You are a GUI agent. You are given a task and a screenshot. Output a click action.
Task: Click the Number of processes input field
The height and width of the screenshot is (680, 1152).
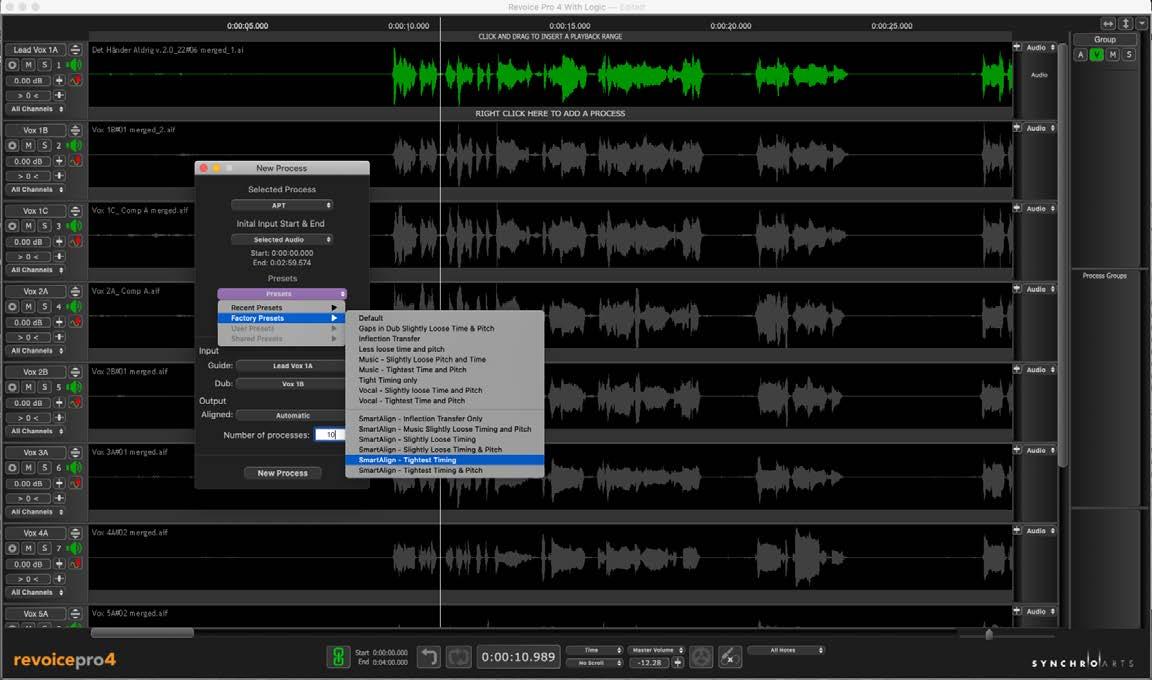tap(330, 435)
